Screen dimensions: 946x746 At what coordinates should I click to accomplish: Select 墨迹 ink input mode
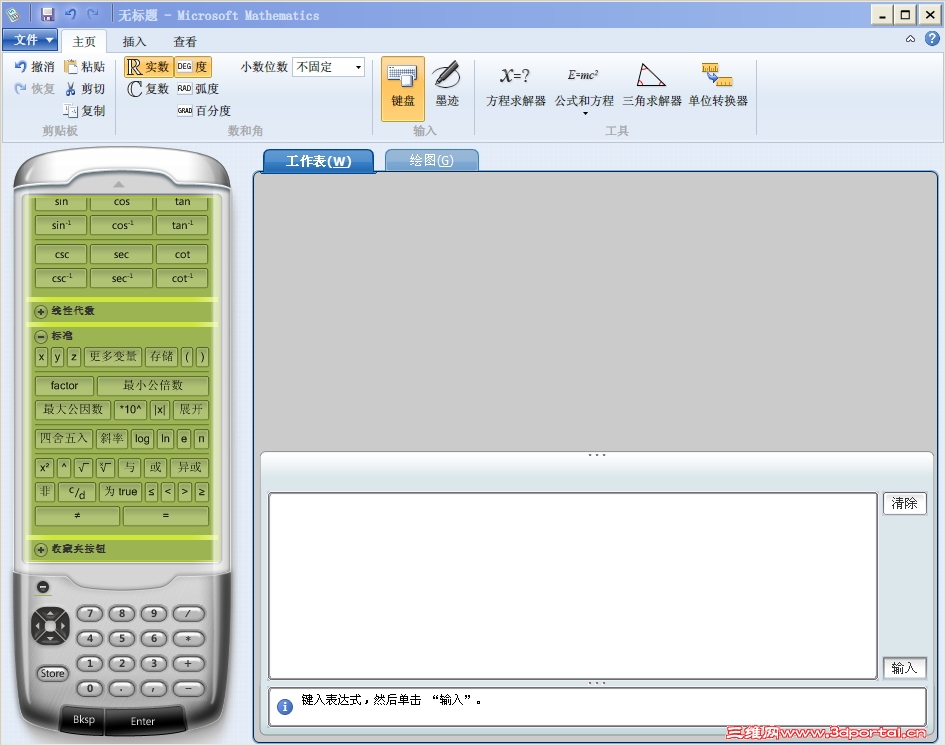(447, 85)
